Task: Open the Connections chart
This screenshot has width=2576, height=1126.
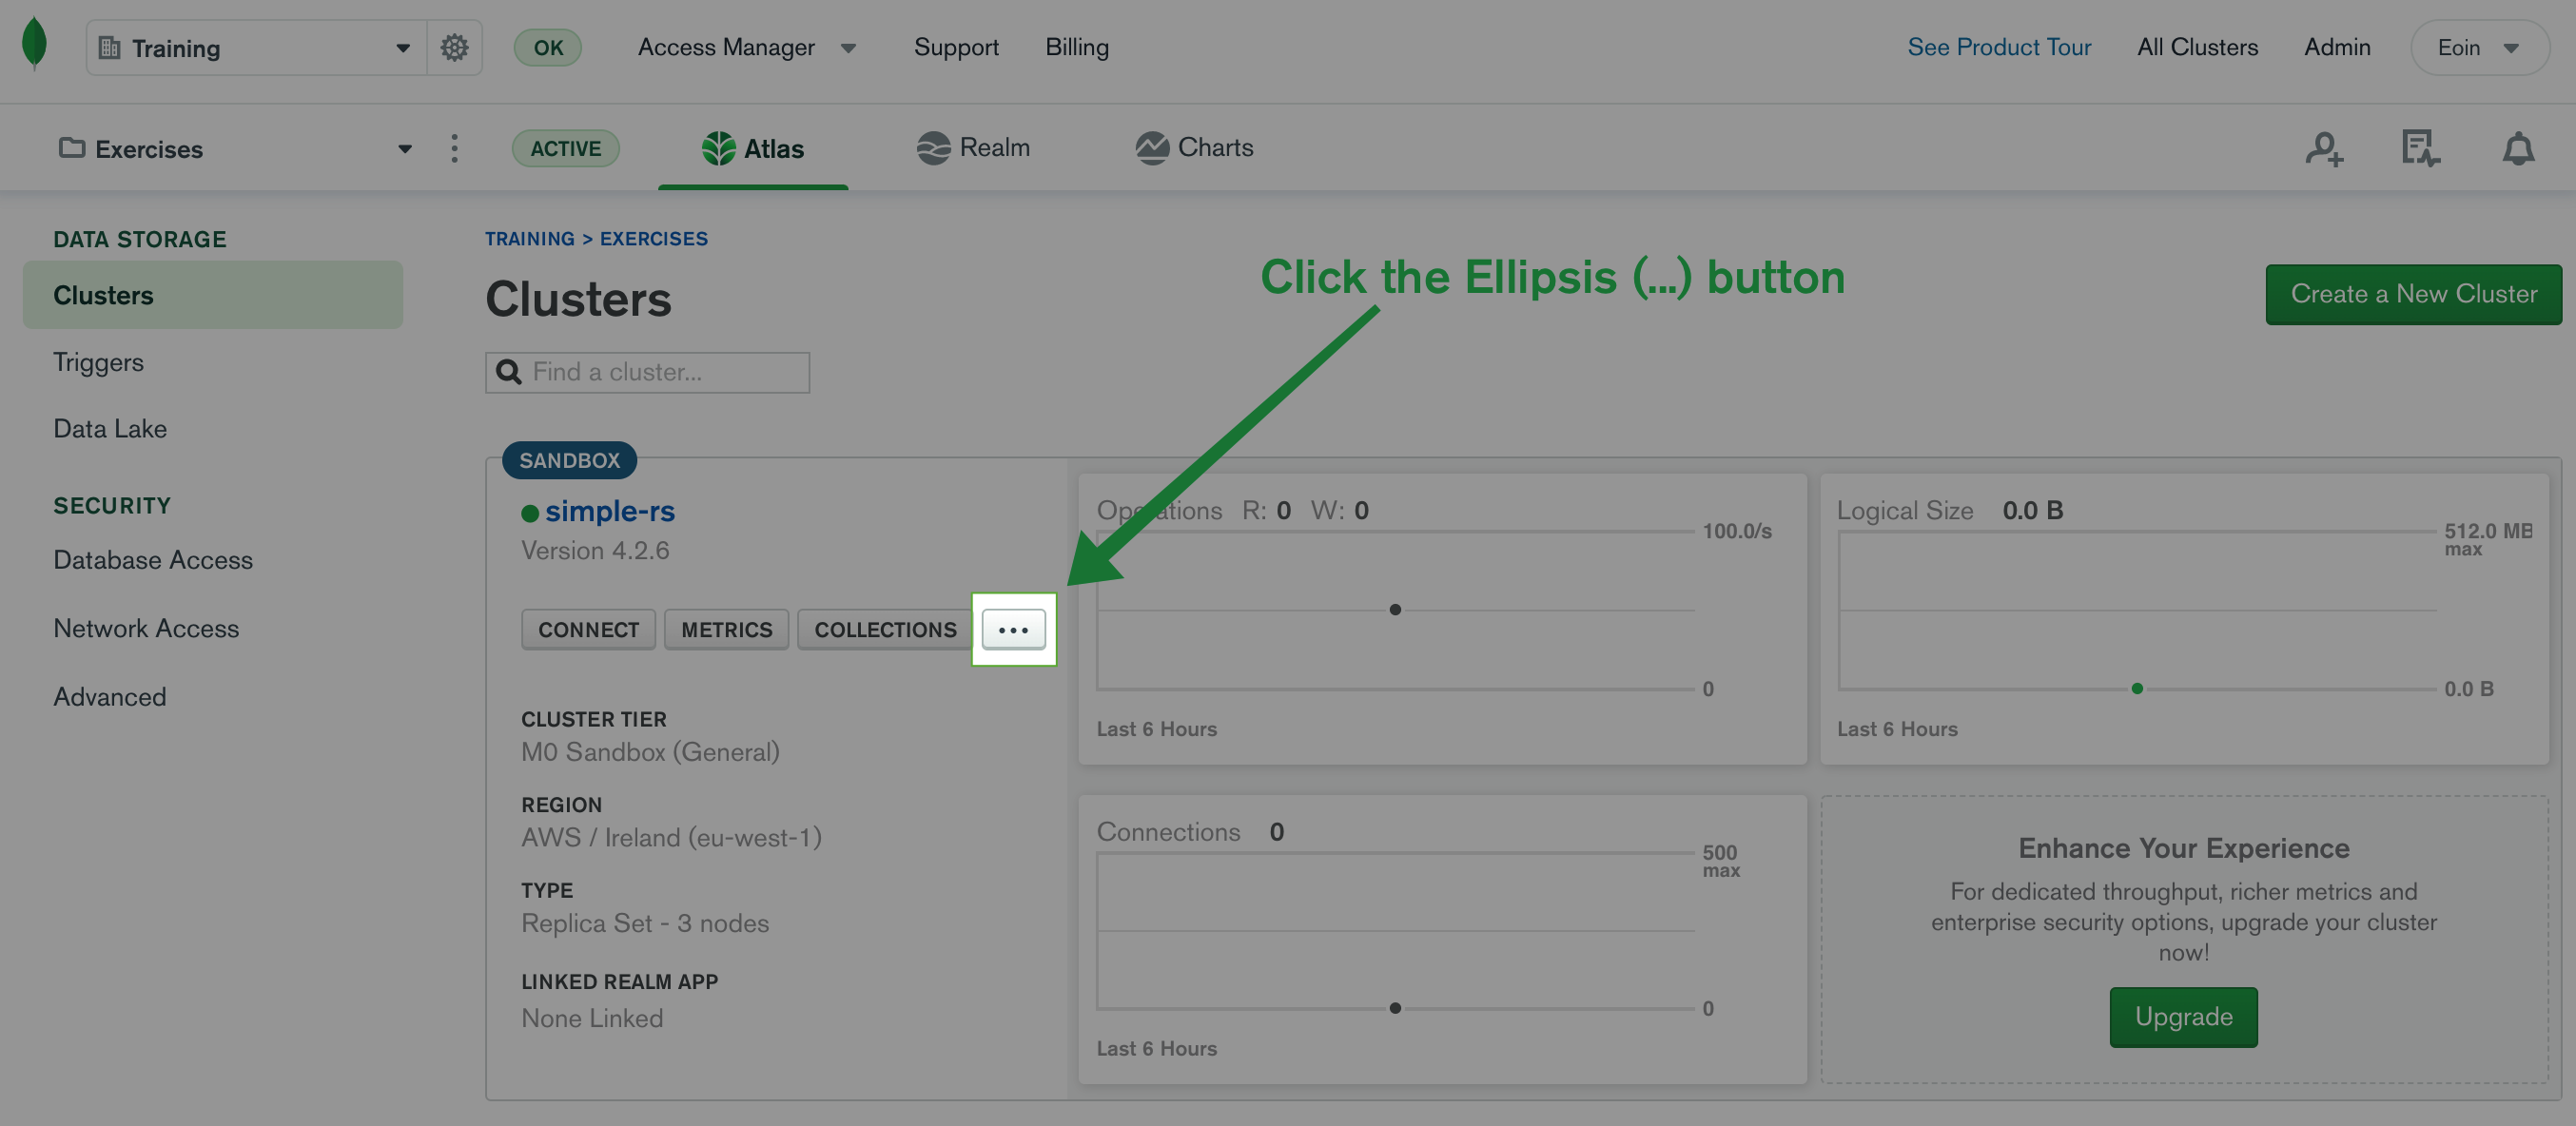Action: pyautogui.click(x=1442, y=939)
